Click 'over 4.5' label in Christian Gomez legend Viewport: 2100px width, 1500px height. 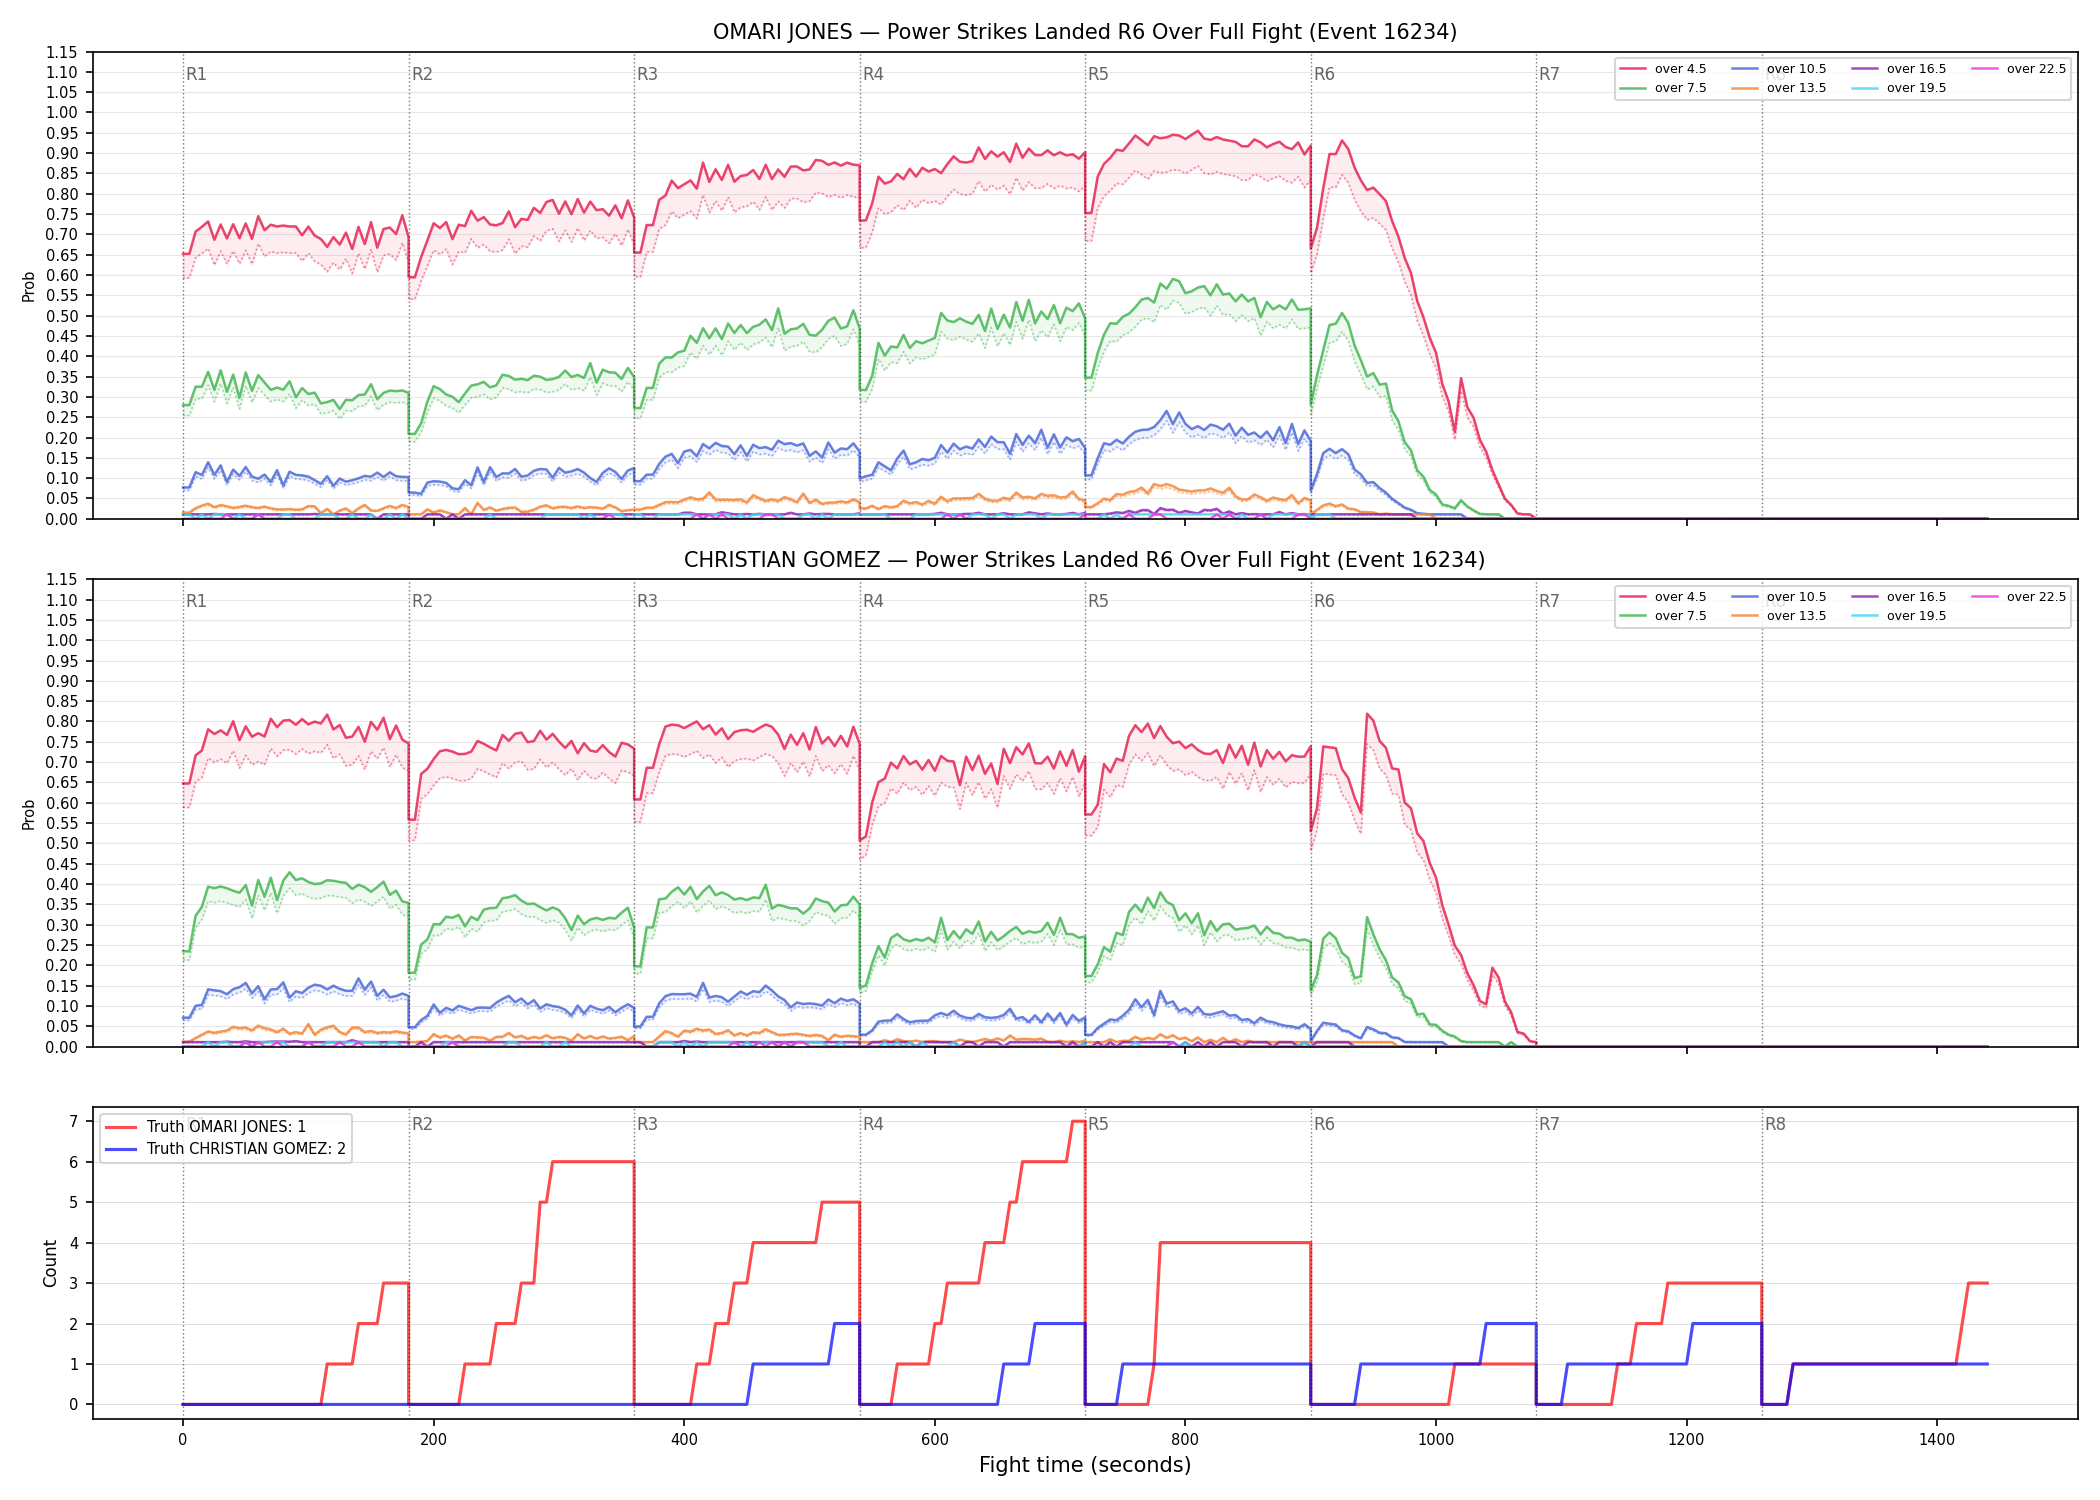[1680, 597]
